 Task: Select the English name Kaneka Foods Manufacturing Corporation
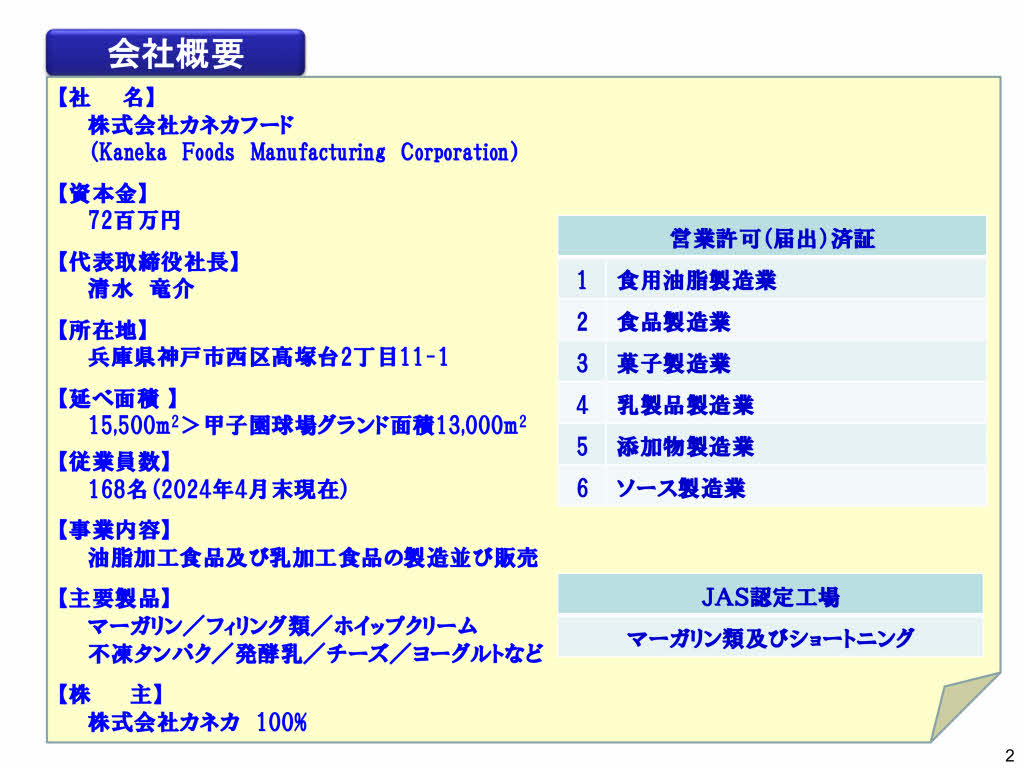(x=304, y=152)
